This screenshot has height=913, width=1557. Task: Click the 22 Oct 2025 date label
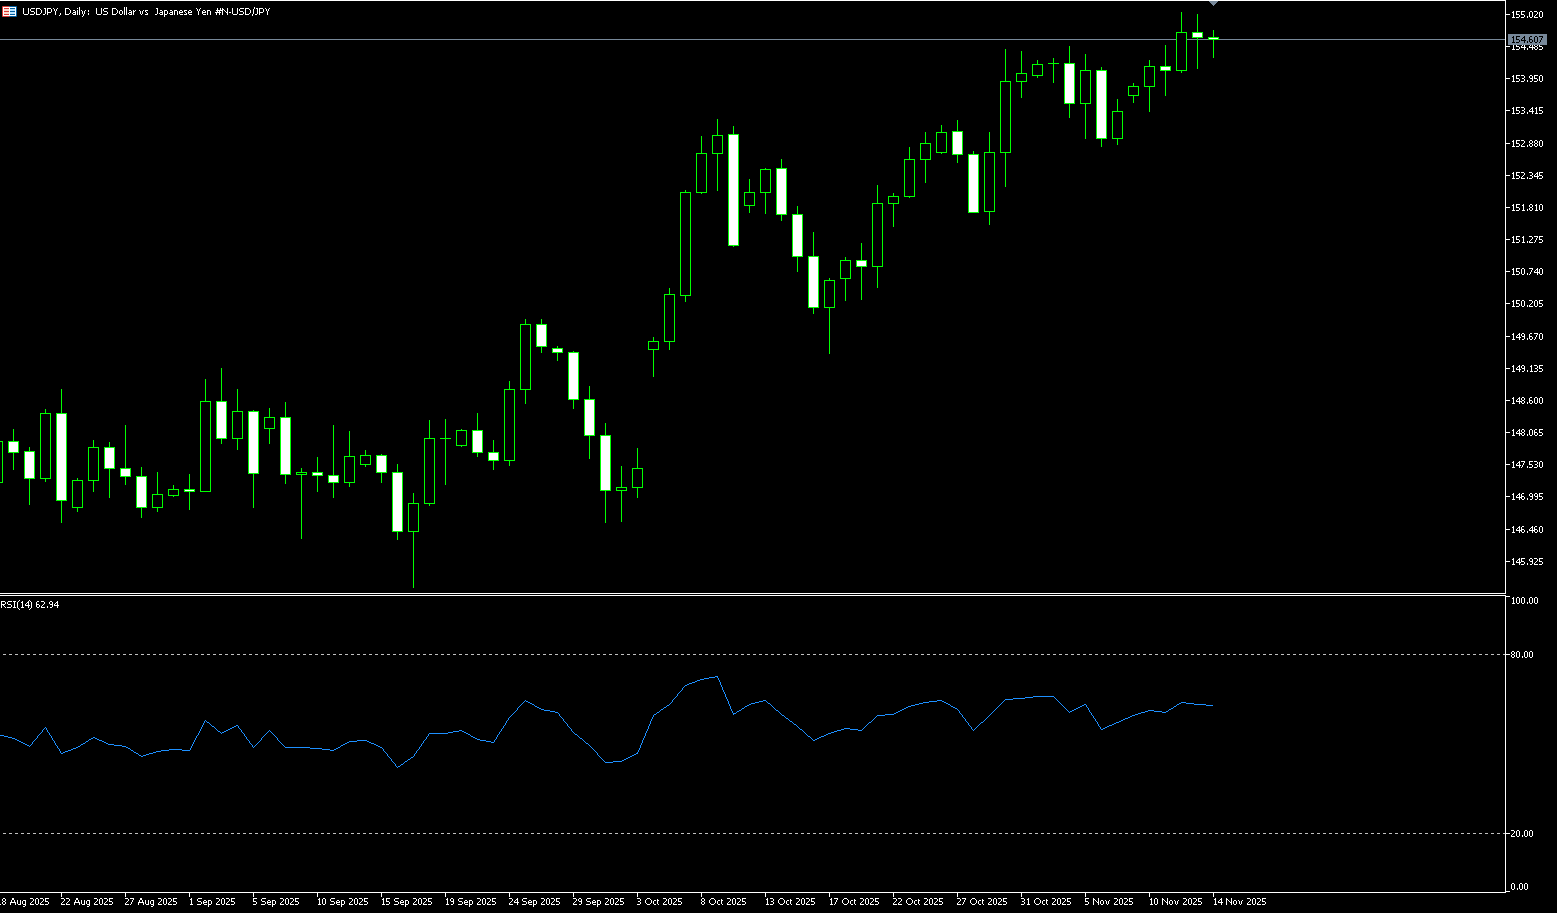(x=918, y=901)
